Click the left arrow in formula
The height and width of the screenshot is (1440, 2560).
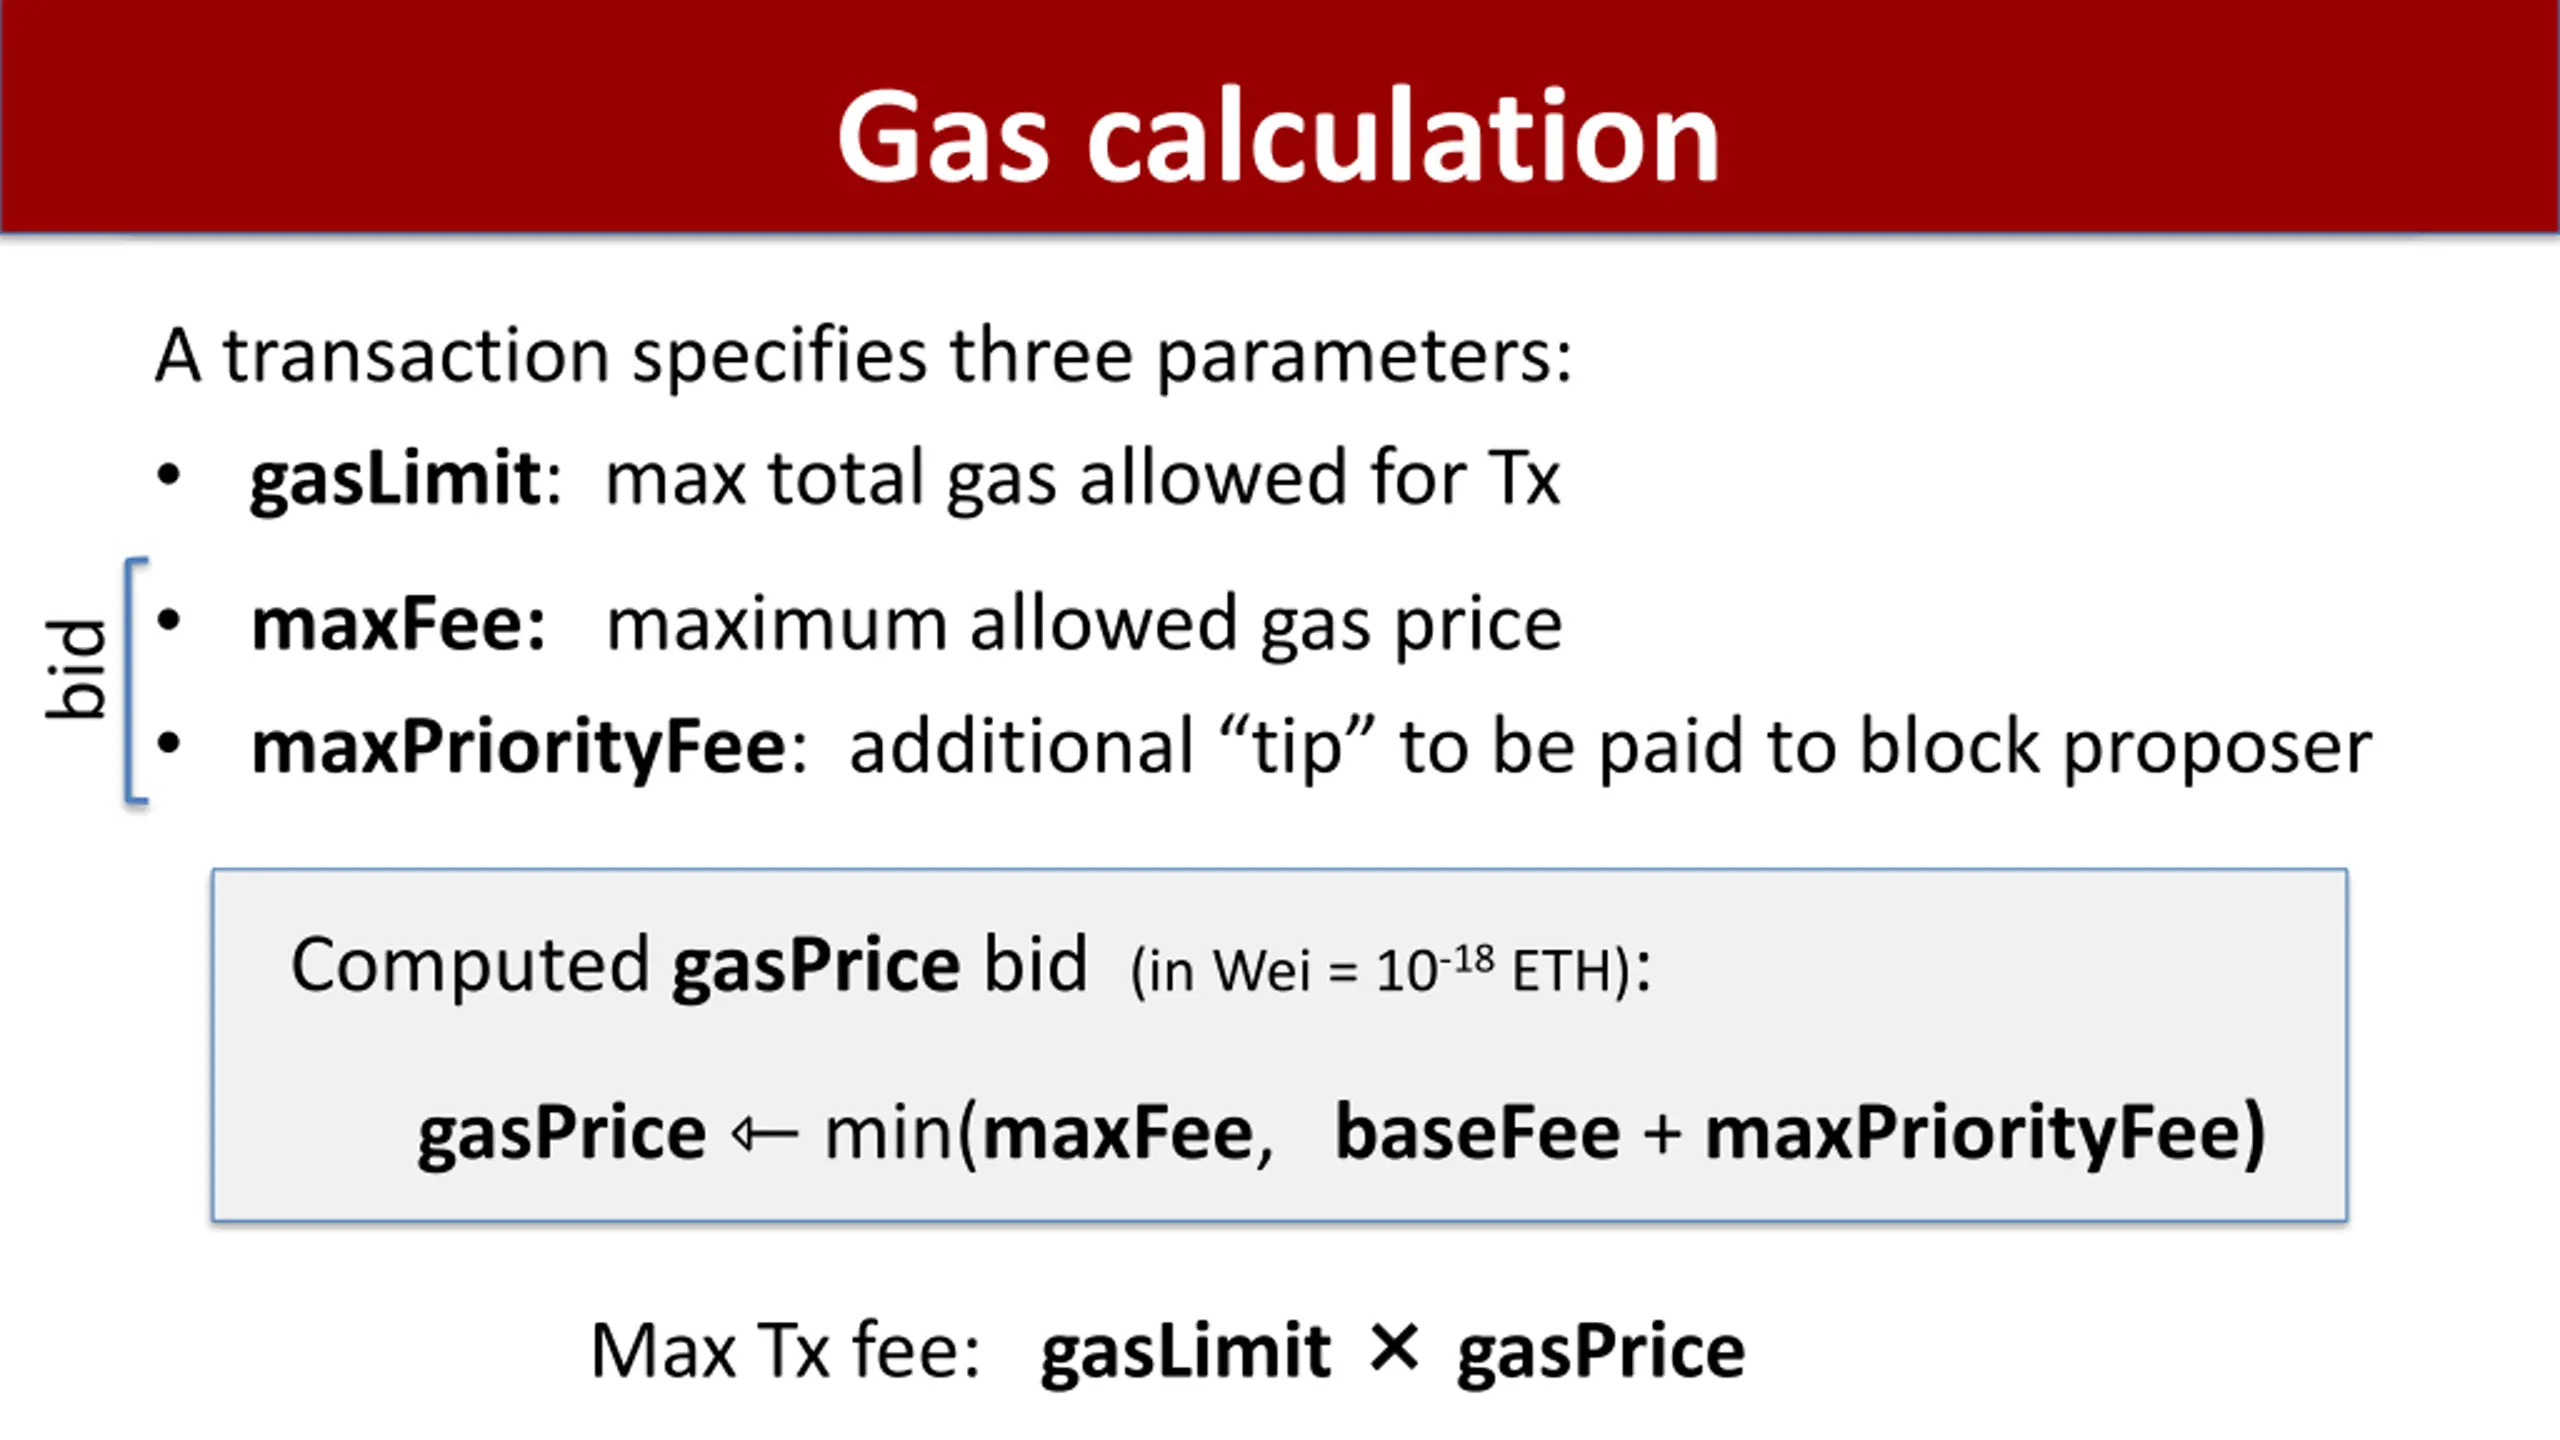click(x=765, y=1134)
